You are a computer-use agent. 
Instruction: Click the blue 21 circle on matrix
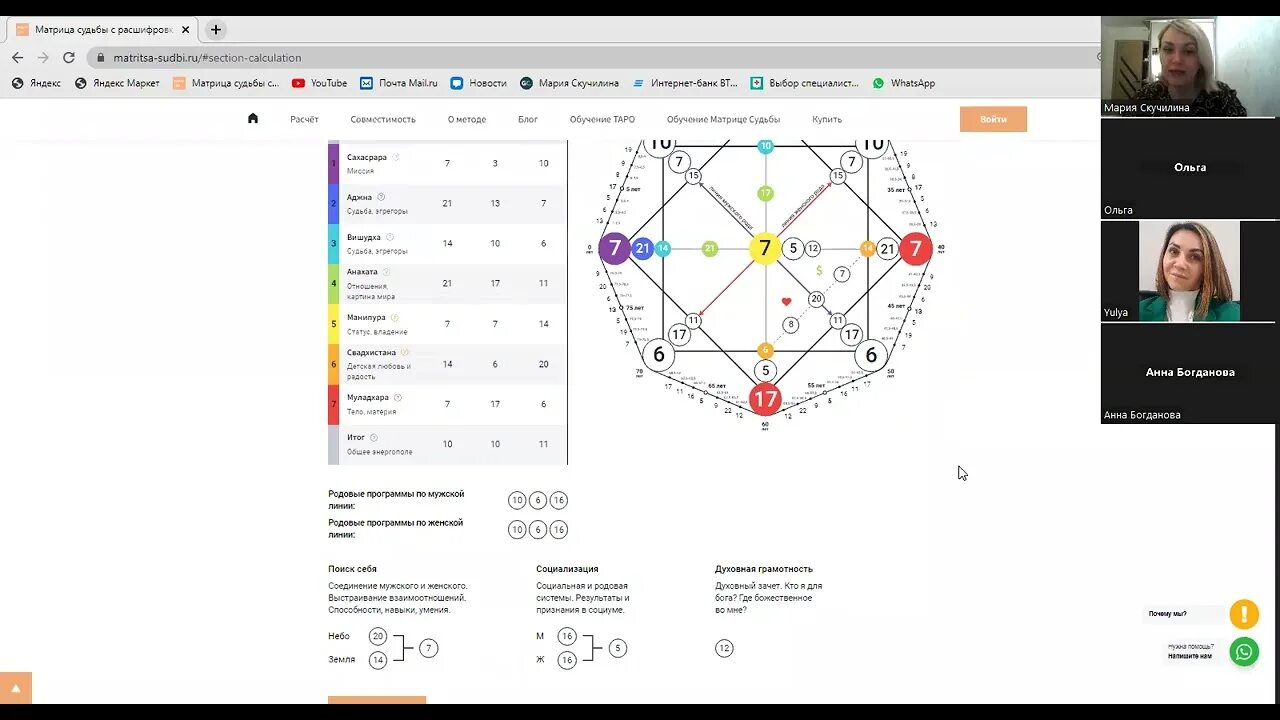tap(642, 248)
